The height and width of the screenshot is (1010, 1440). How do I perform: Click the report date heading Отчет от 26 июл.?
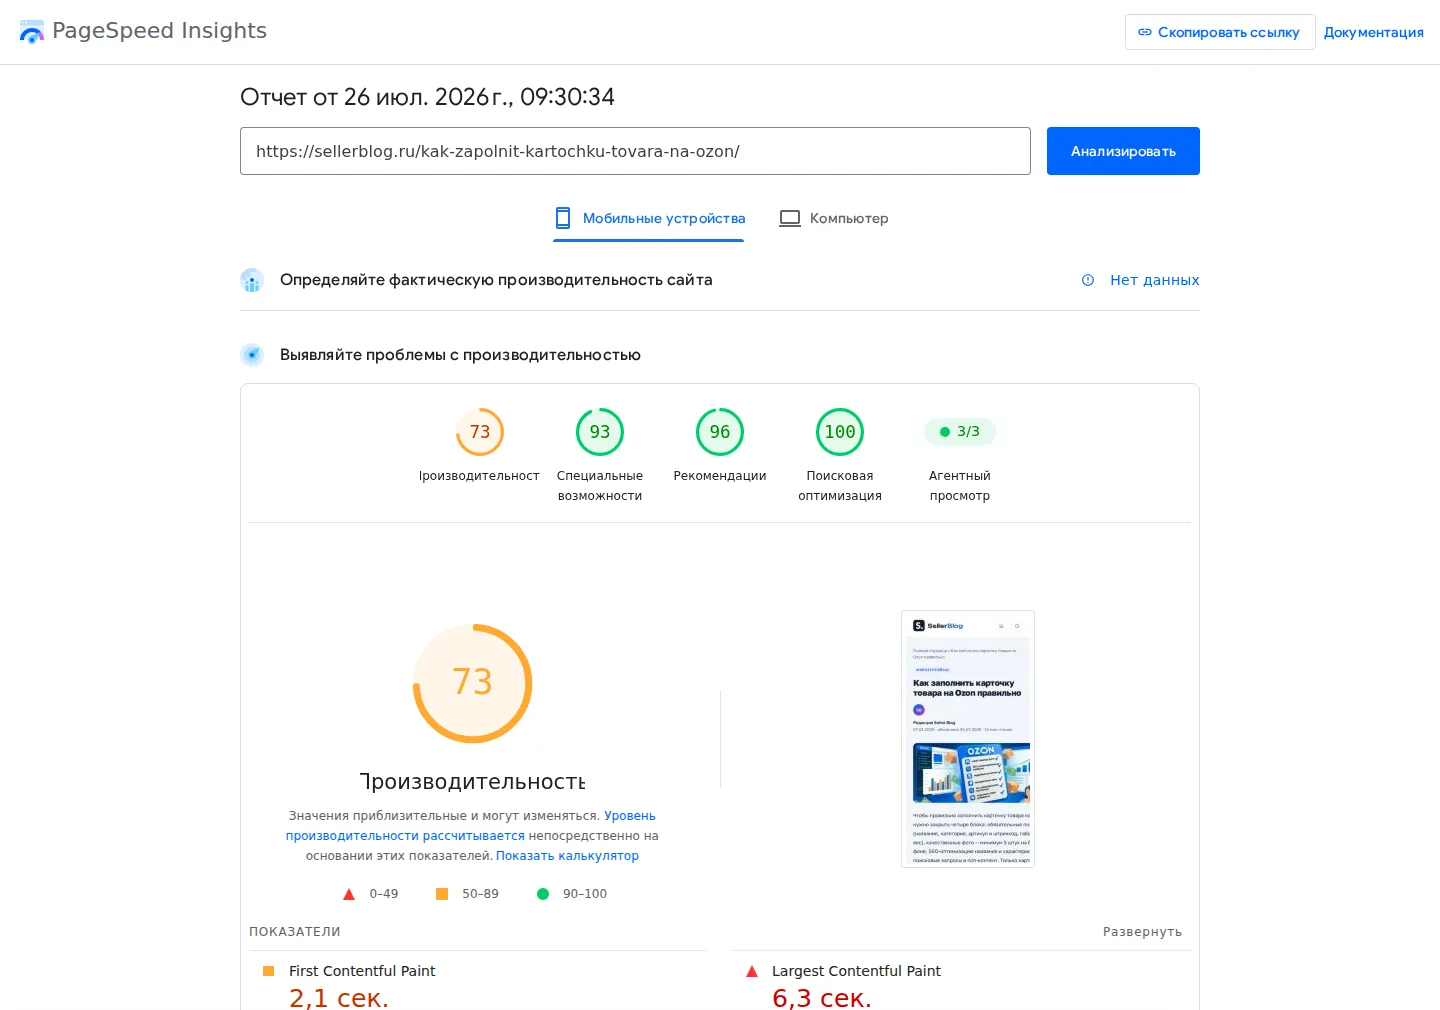click(427, 97)
